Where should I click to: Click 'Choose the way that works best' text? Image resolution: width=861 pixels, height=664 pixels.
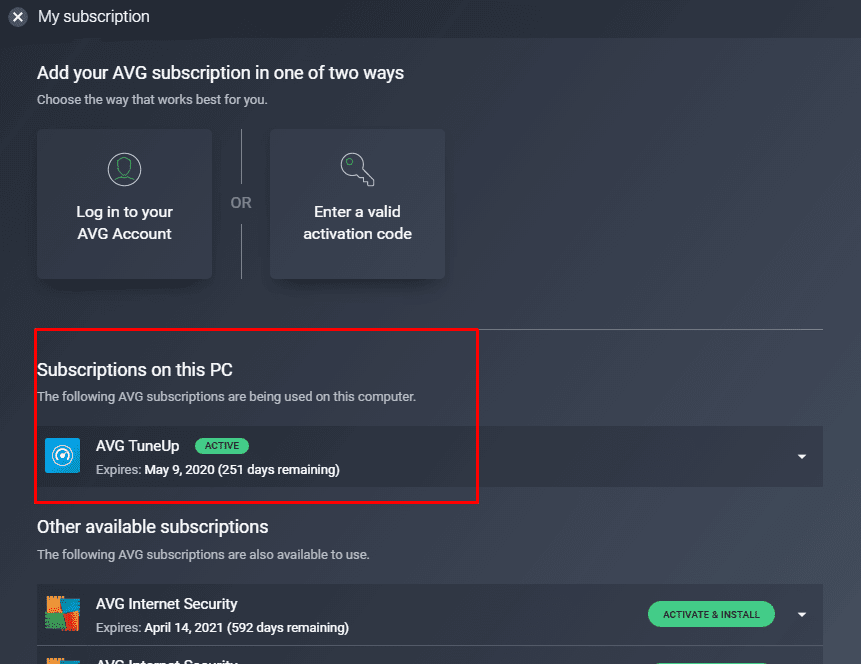152,99
